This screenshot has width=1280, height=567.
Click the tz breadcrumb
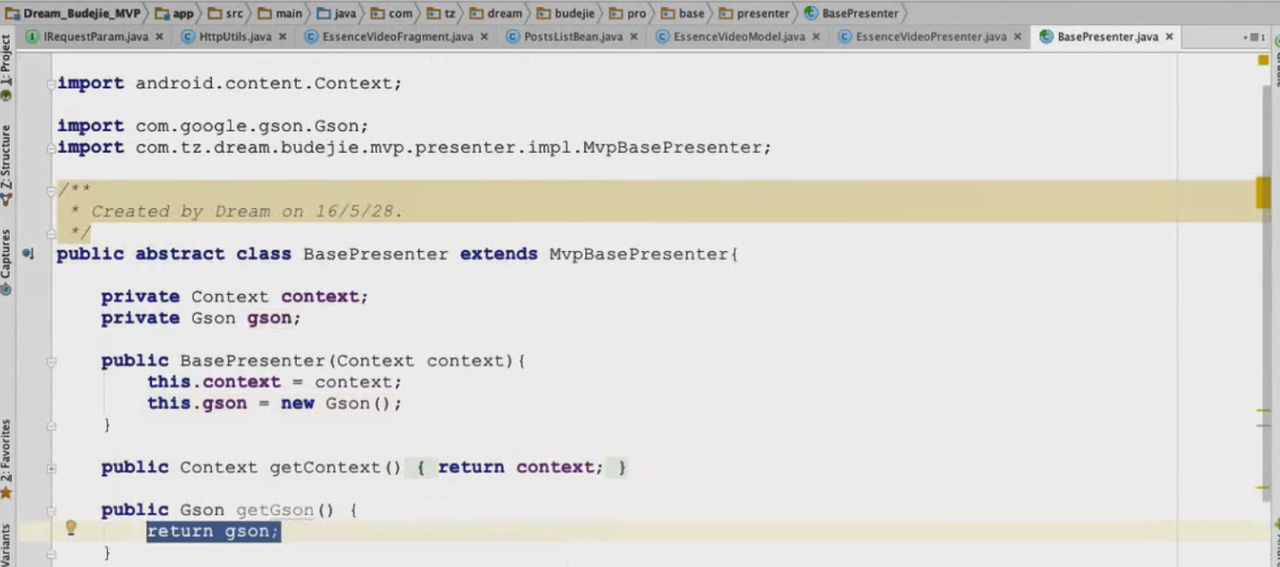(x=440, y=13)
